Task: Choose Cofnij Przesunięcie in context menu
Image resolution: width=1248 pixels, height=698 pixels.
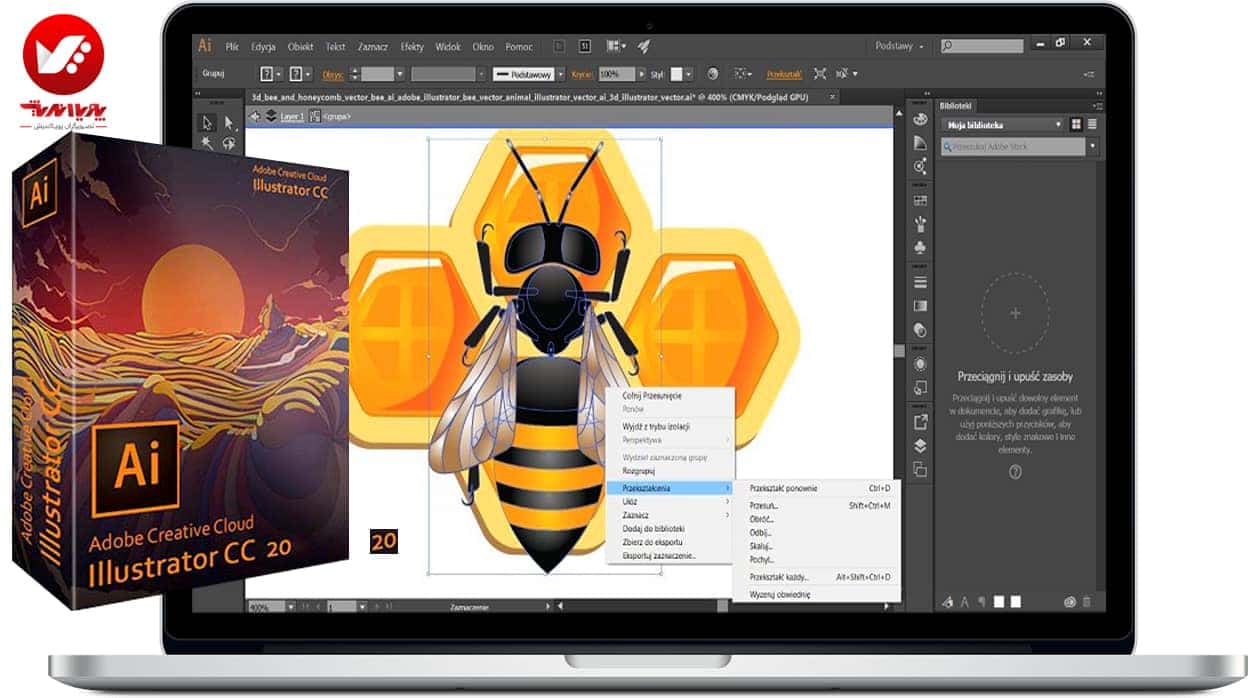Action: click(653, 396)
